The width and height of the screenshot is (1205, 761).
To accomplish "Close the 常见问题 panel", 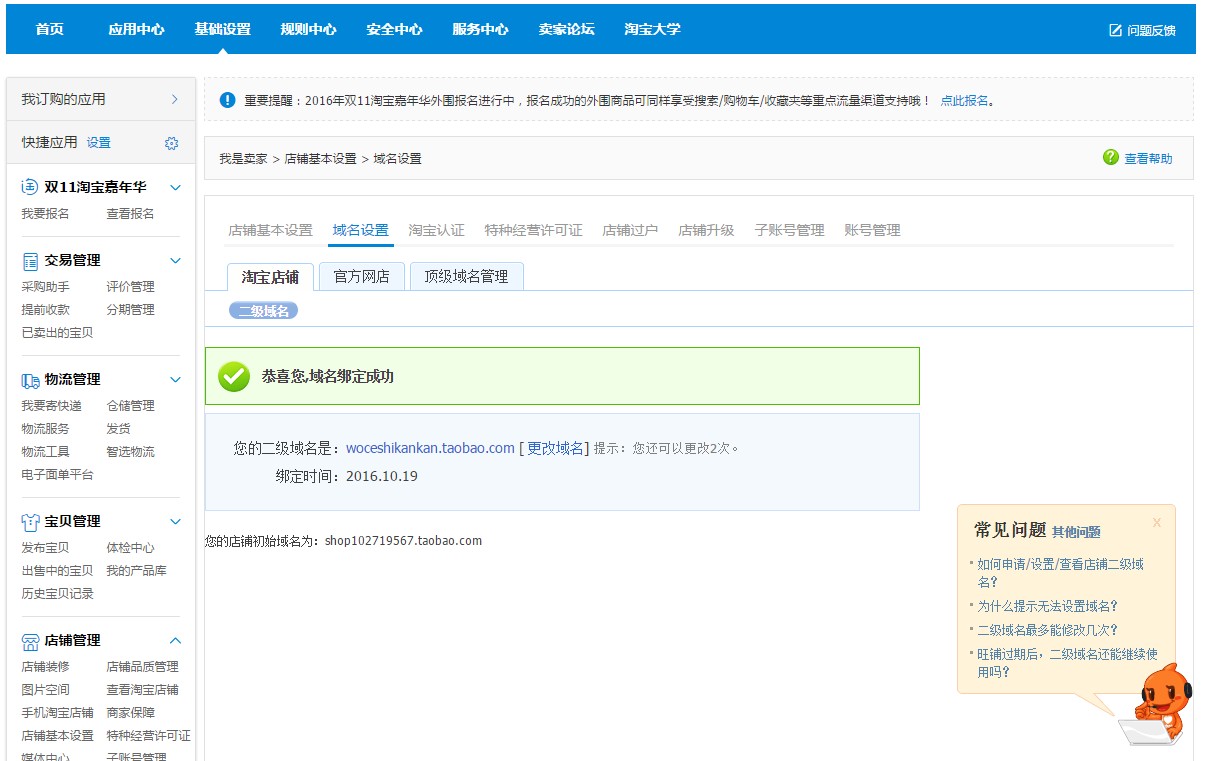I will pos(1156,522).
